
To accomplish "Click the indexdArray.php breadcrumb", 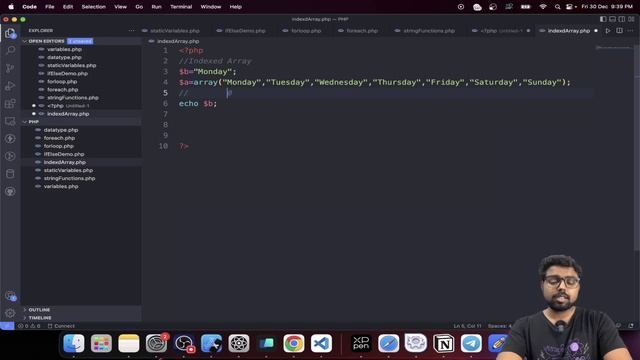I will pos(178,41).
